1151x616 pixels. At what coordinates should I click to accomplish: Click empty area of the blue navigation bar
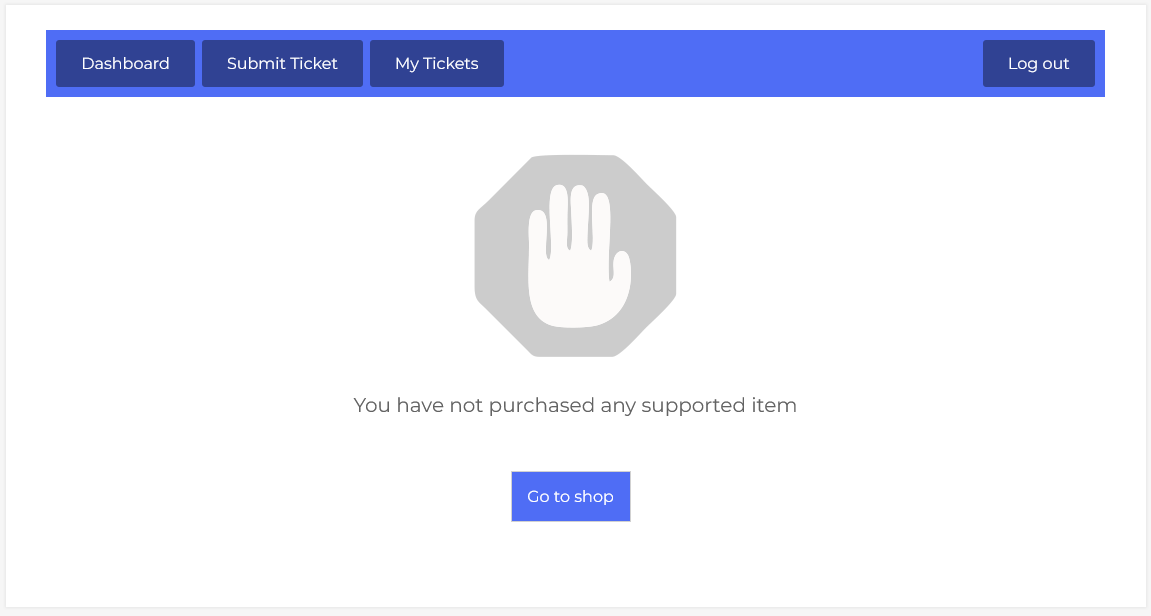click(x=740, y=64)
